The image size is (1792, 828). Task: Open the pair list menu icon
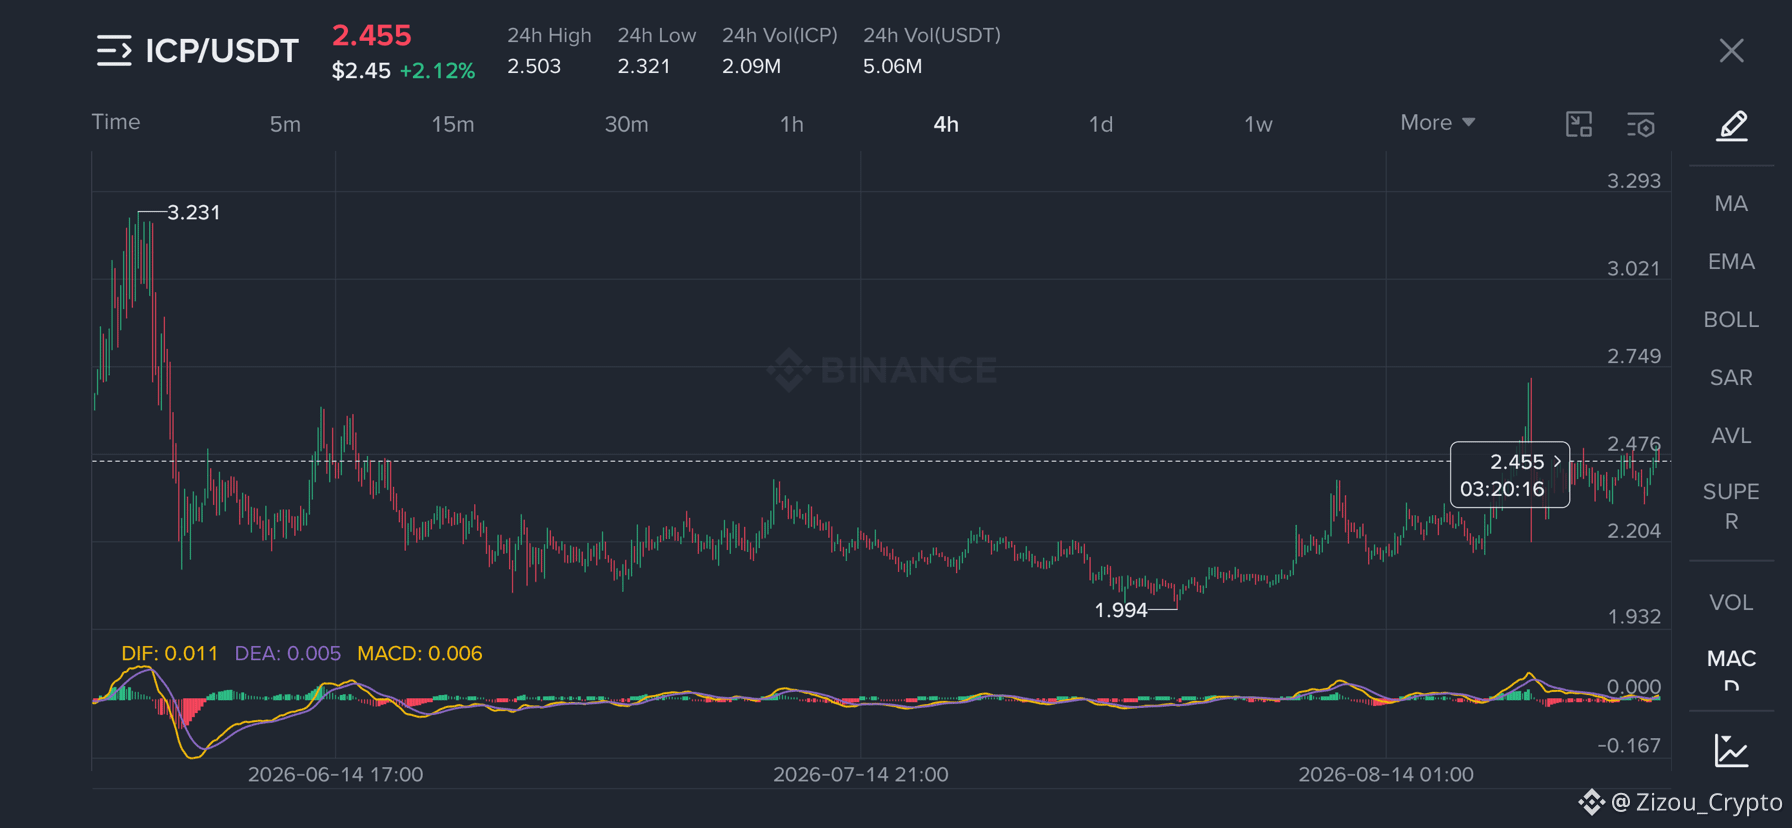114,50
